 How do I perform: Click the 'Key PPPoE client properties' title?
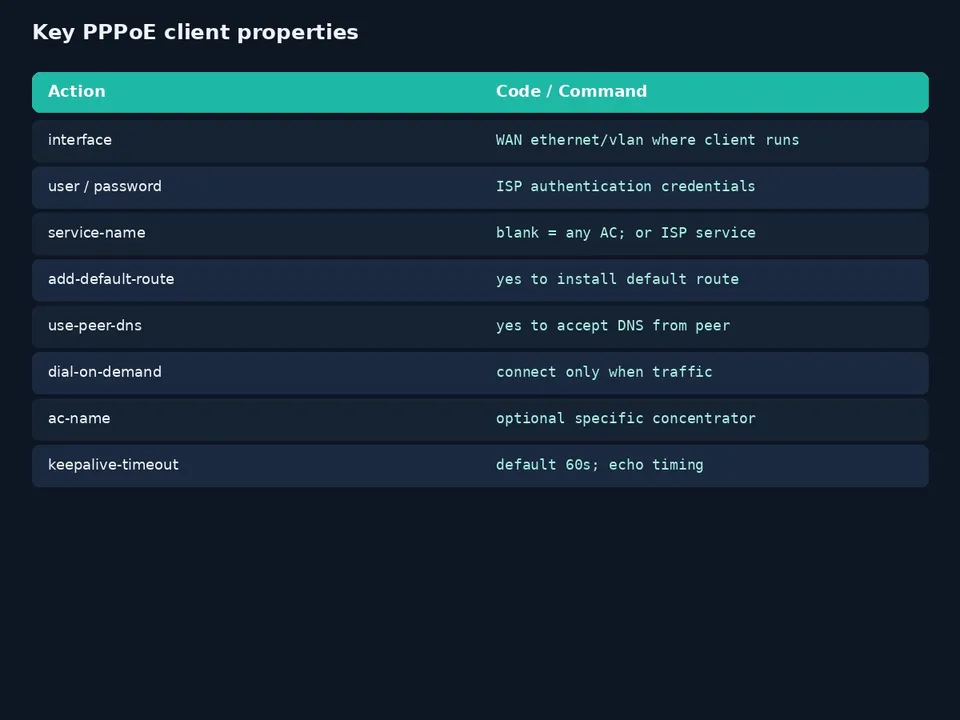pos(195,32)
